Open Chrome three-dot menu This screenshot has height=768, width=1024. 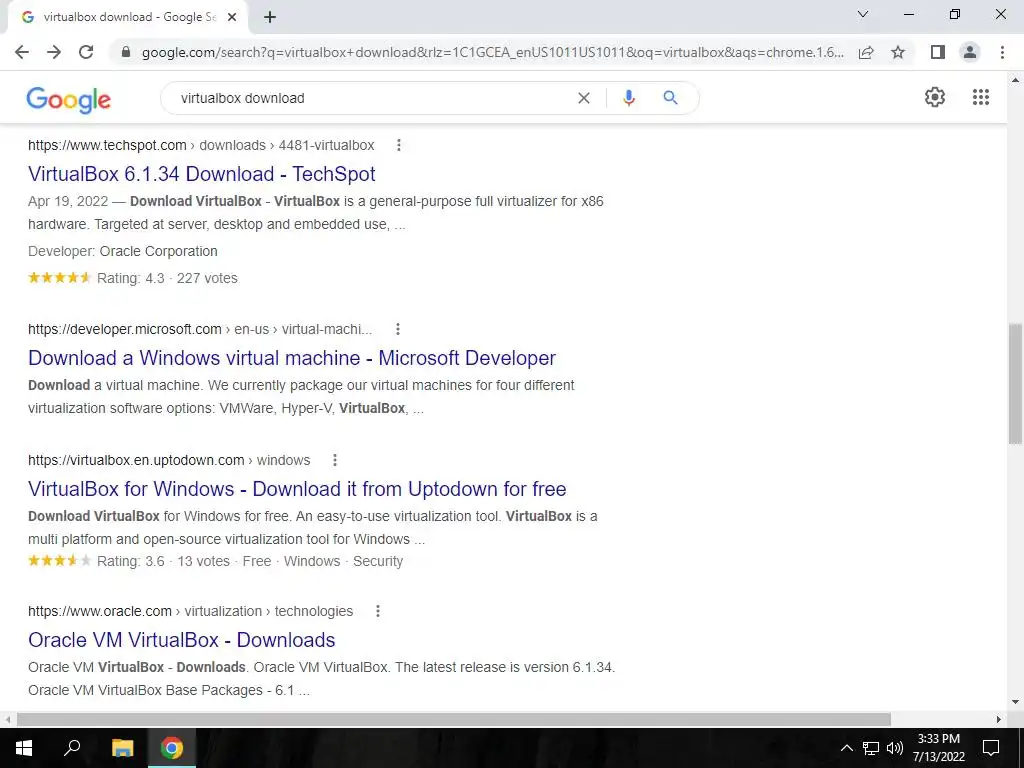(1002, 52)
